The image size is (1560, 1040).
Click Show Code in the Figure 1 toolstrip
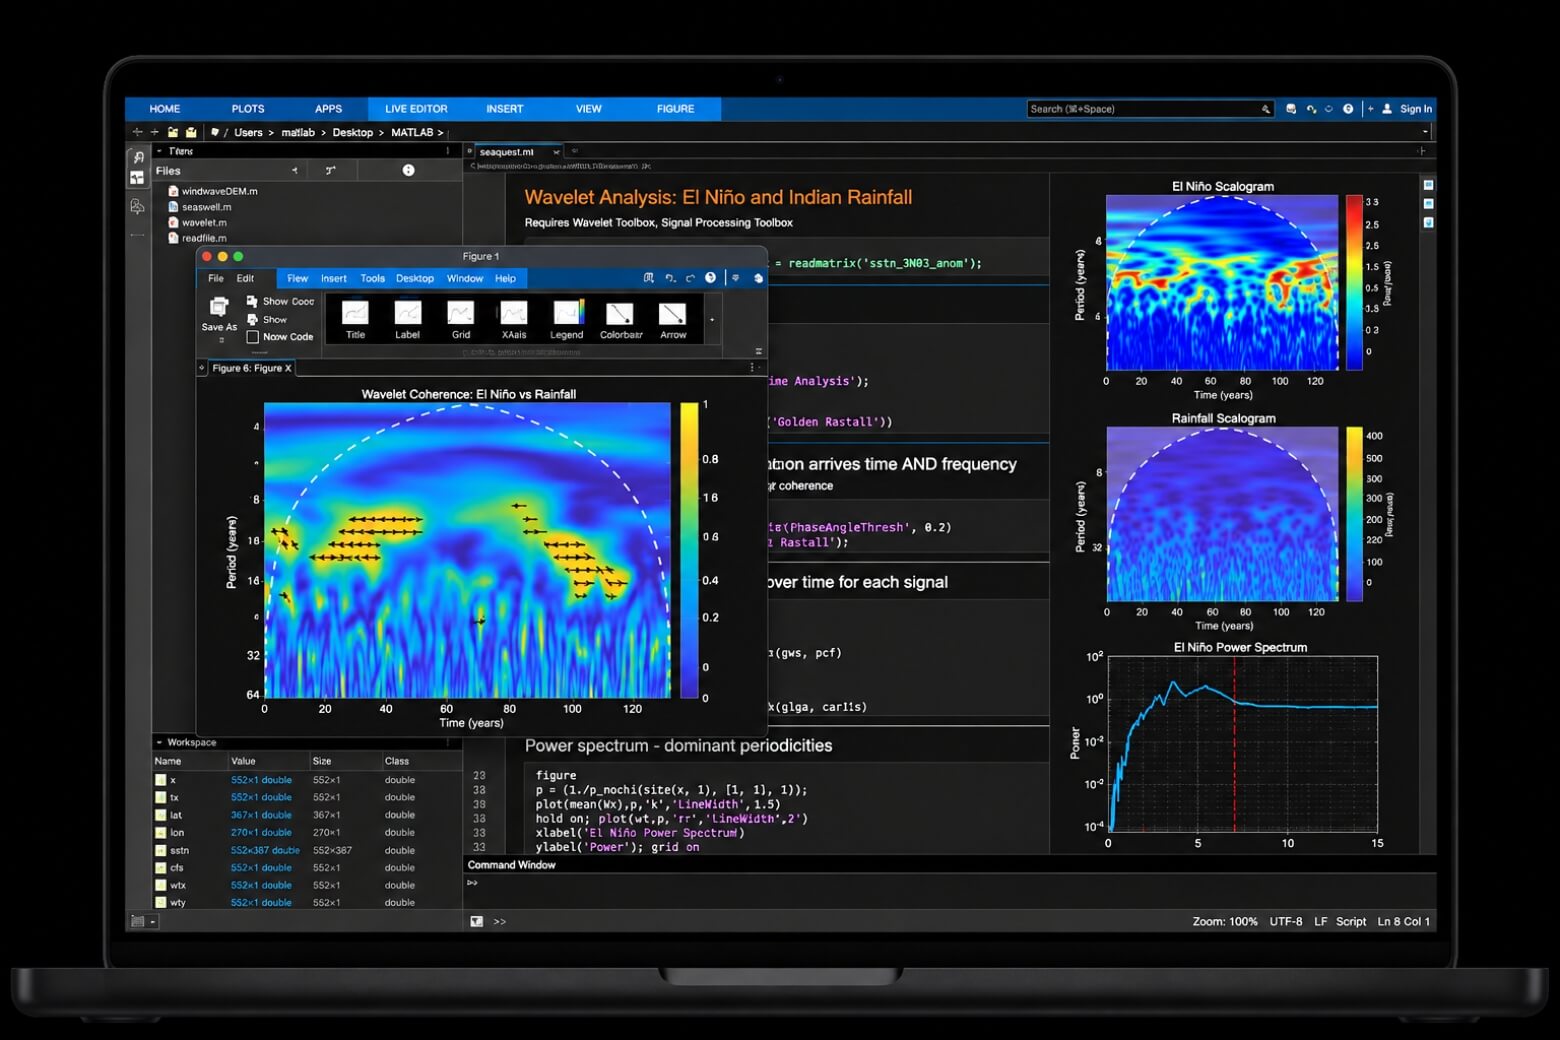tap(280, 301)
